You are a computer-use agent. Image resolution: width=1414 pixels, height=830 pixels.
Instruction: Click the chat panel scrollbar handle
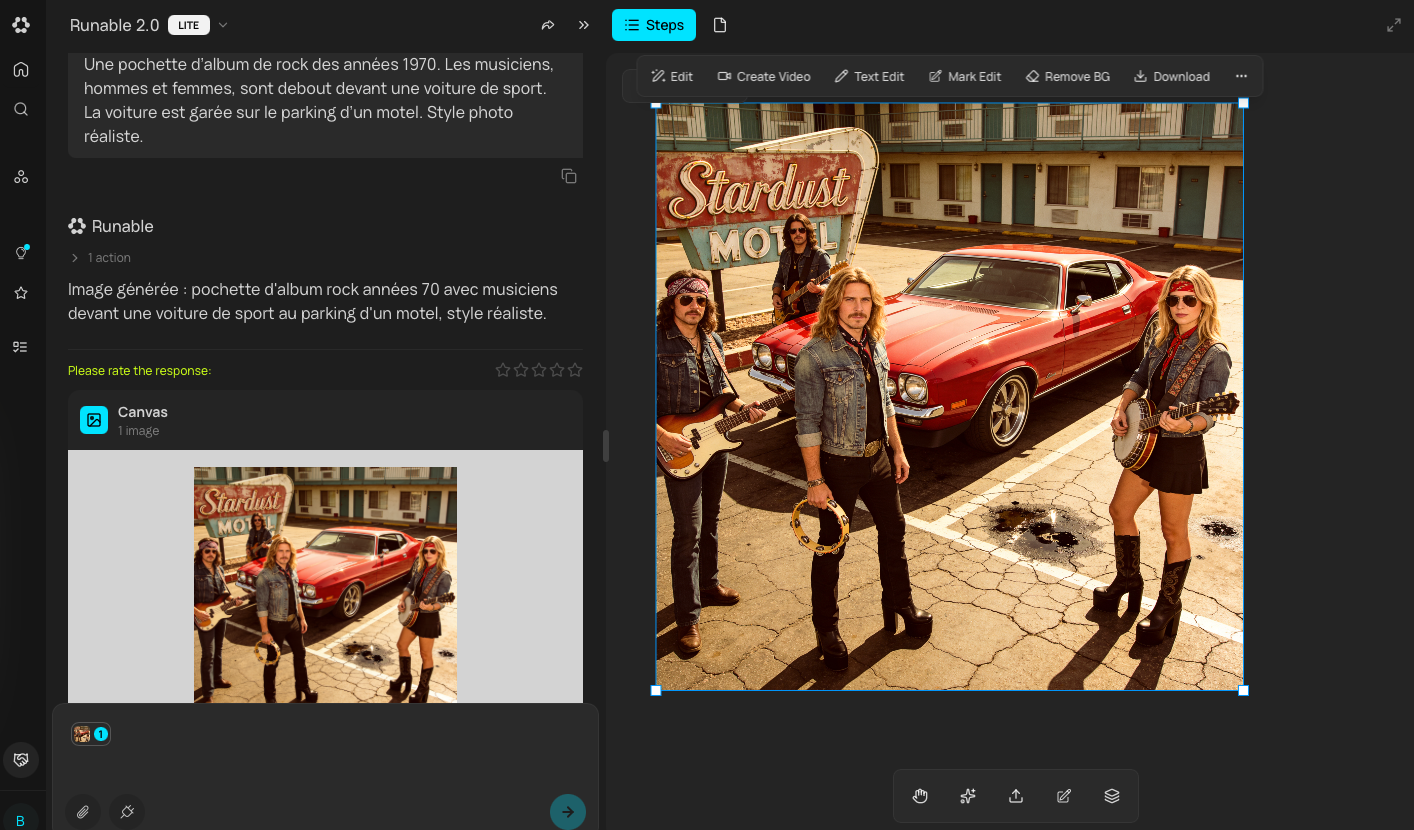pyautogui.click(x=606, y=446)
